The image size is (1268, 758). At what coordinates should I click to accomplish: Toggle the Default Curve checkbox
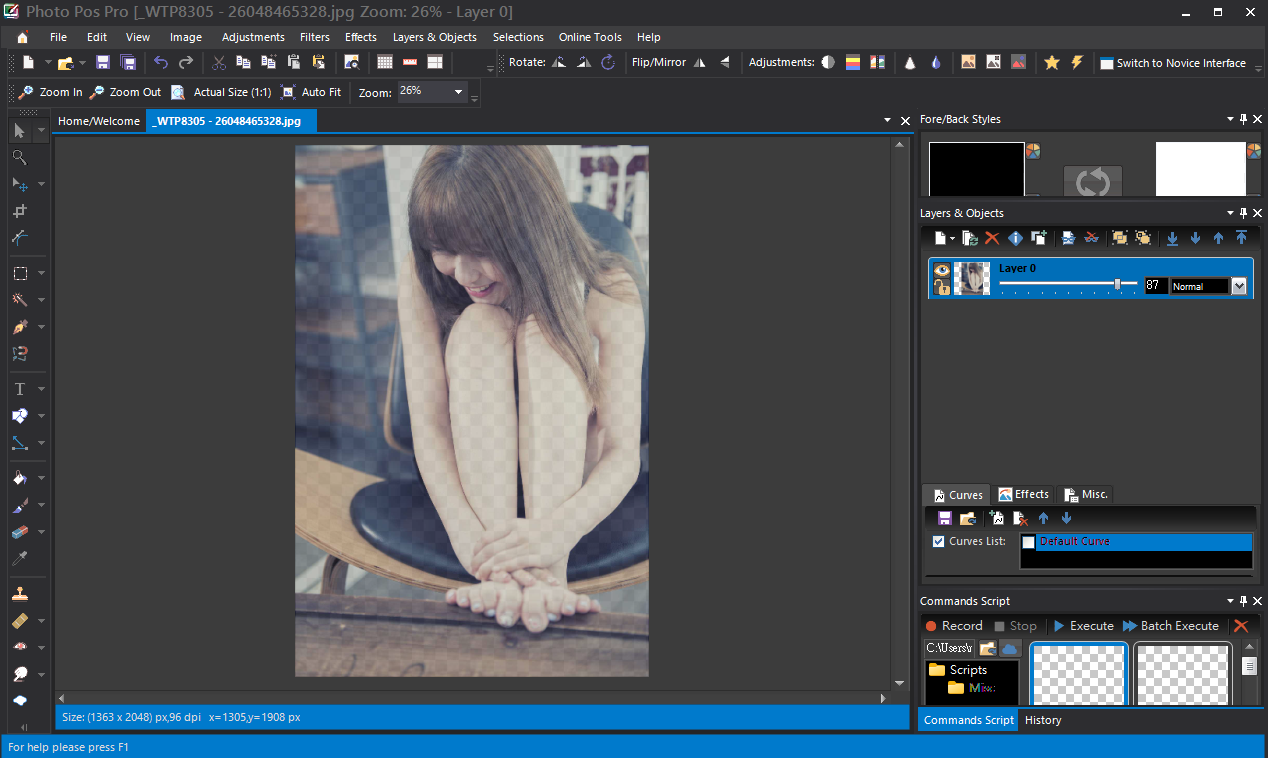coord(1028,542)
